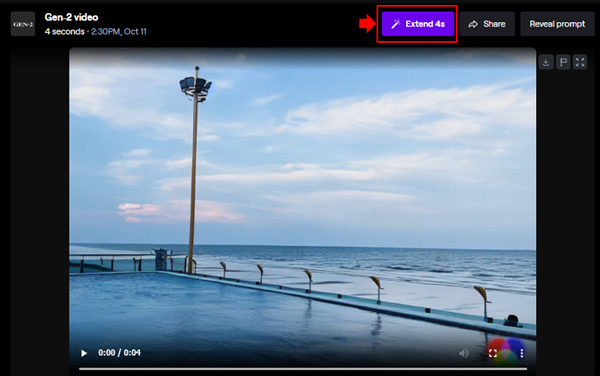Click Reveal prompt button
Screen dimensions: 600x376
(x=557, y=24)
